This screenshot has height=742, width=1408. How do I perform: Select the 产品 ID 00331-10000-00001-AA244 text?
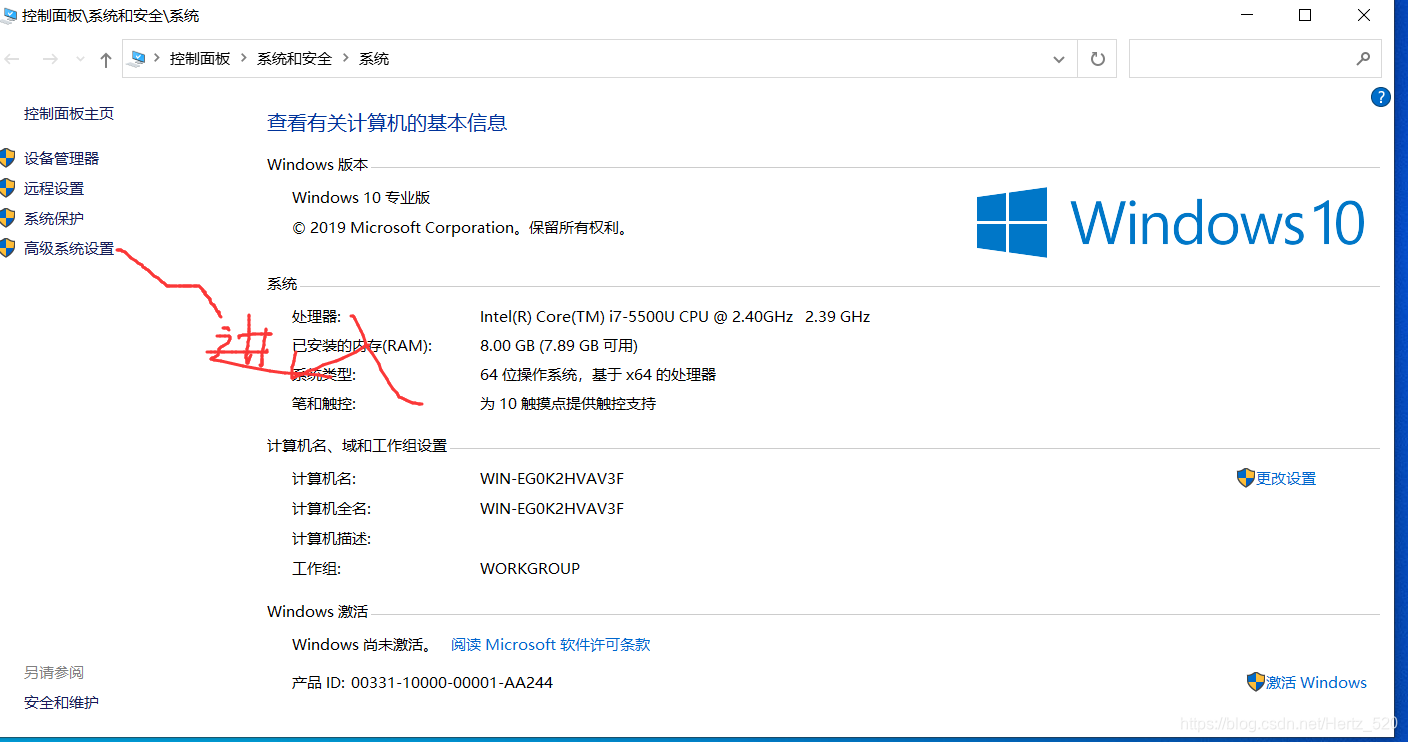coord(422,682)
